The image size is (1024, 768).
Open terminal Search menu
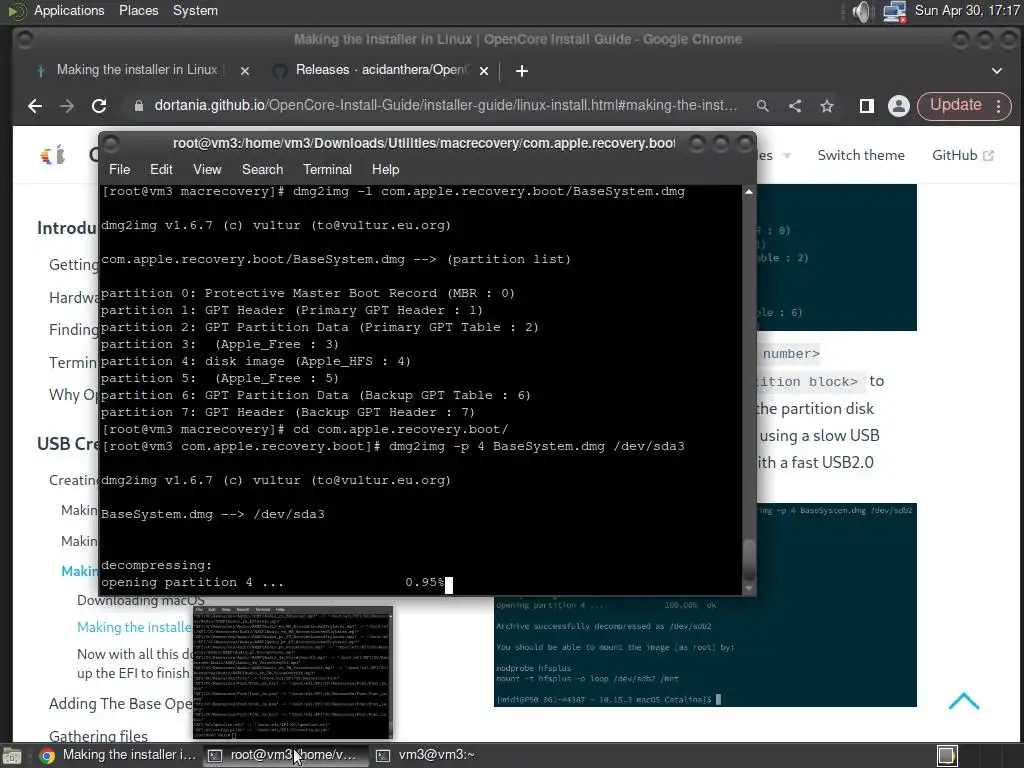coord(263,169)
